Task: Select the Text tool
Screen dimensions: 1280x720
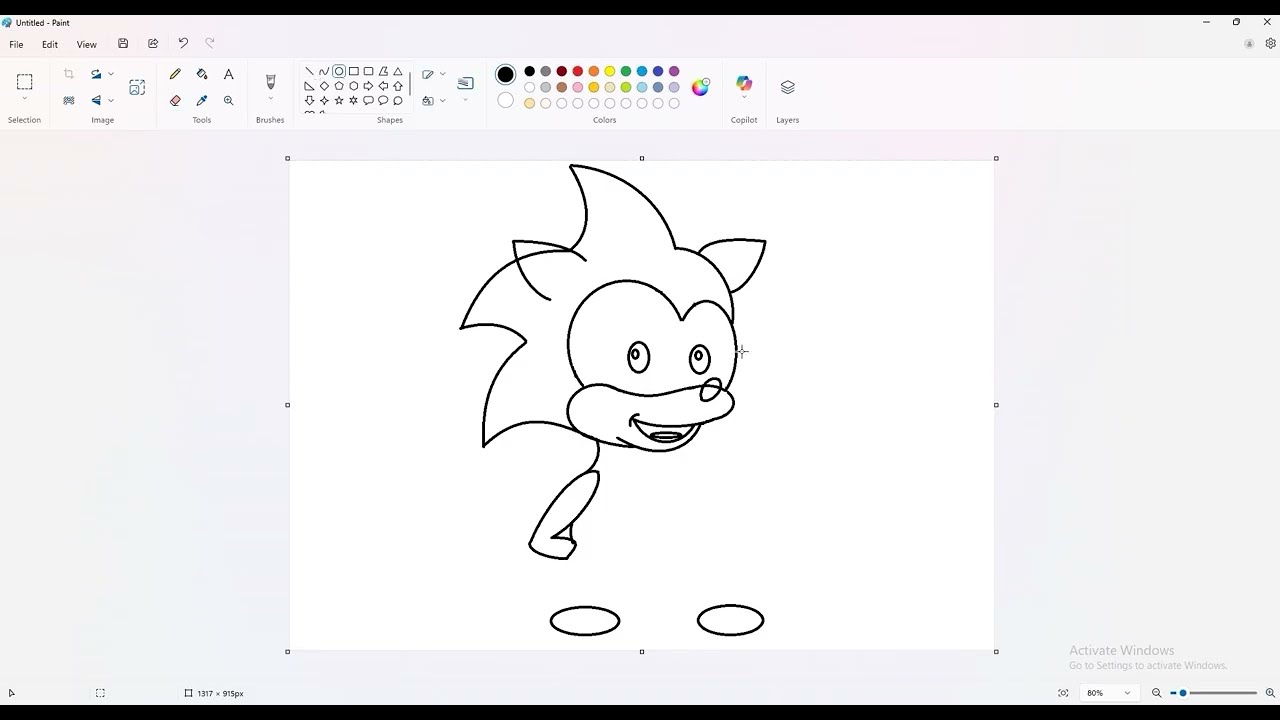Action: [228, 74]
